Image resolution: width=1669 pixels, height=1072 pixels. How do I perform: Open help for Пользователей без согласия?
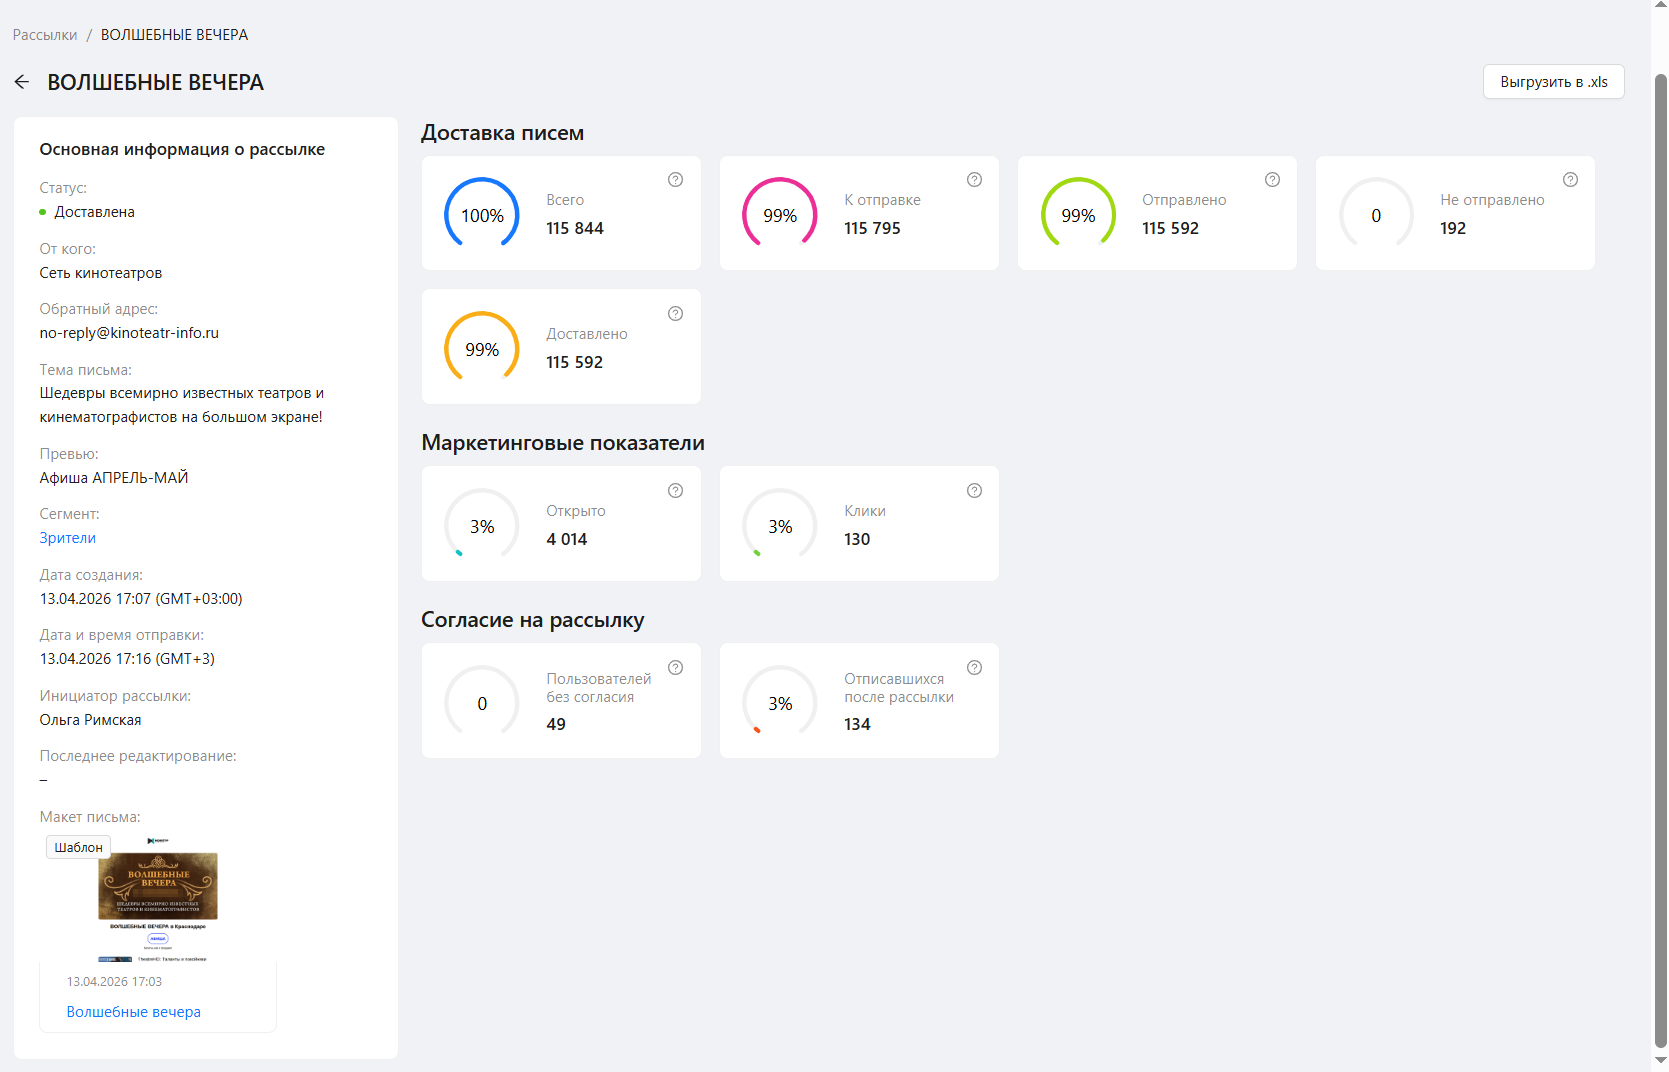(675, 668)
